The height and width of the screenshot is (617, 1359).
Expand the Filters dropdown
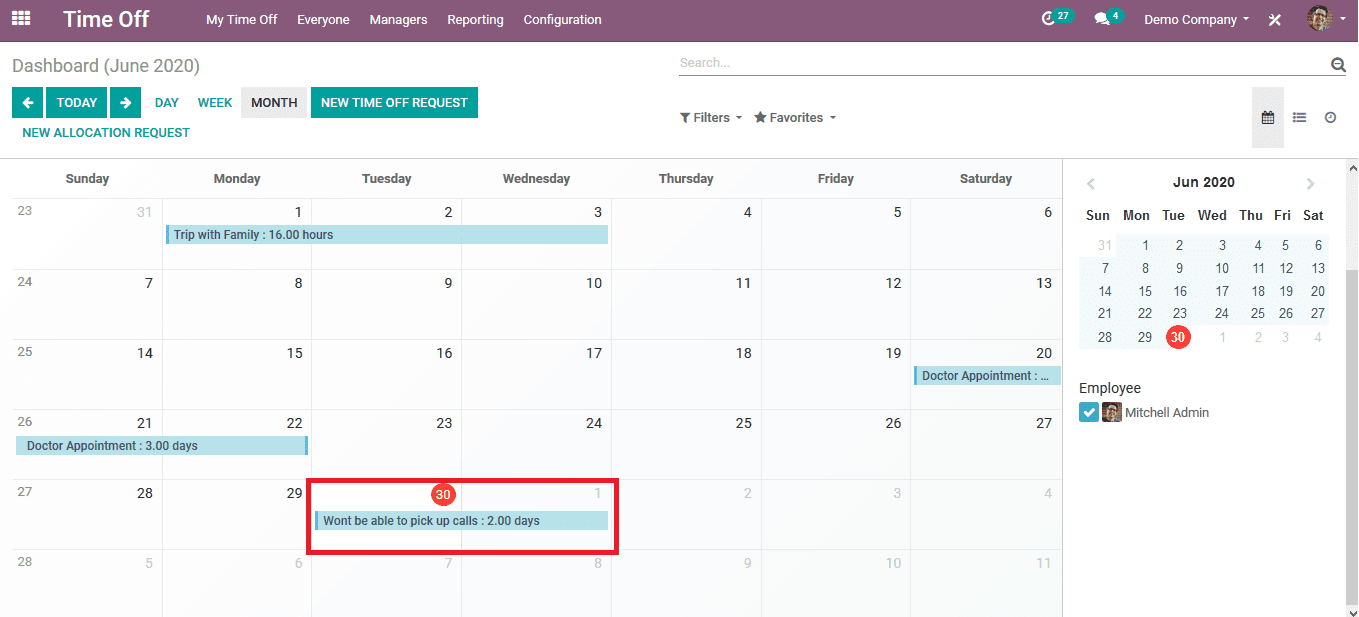point(711,118)
